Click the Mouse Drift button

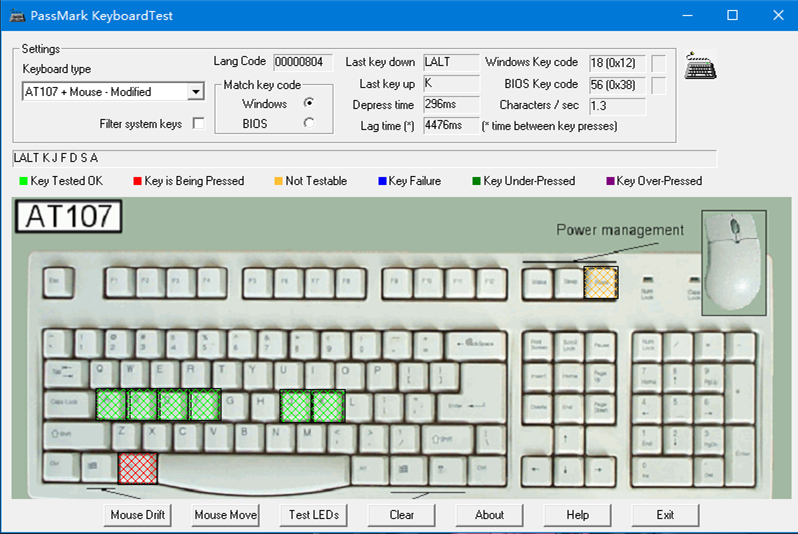pos(137,515)
